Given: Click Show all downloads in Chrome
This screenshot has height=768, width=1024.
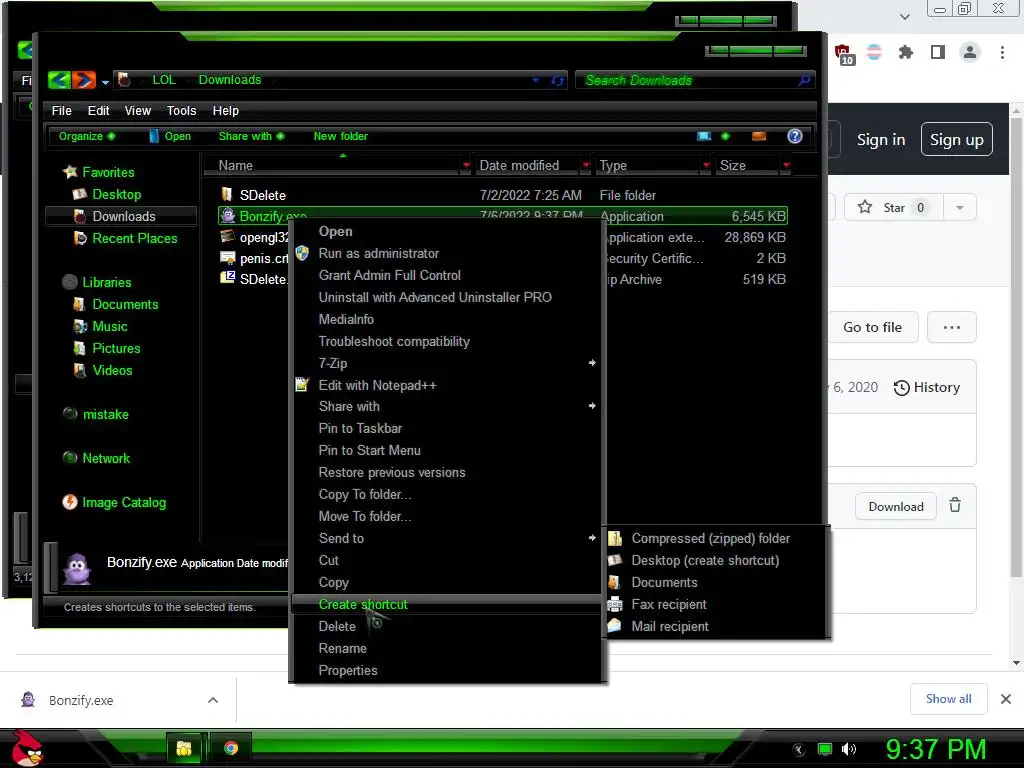Looking at the screenshot, I should pyautogui.click(x=948, y=699).
